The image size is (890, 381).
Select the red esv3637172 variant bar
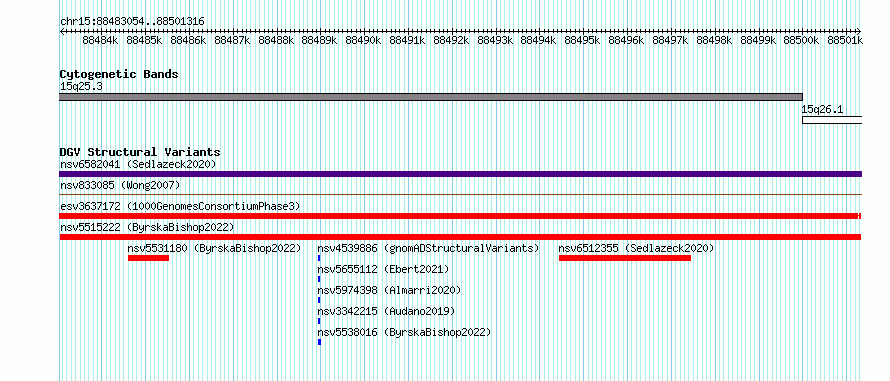(460, 216)
